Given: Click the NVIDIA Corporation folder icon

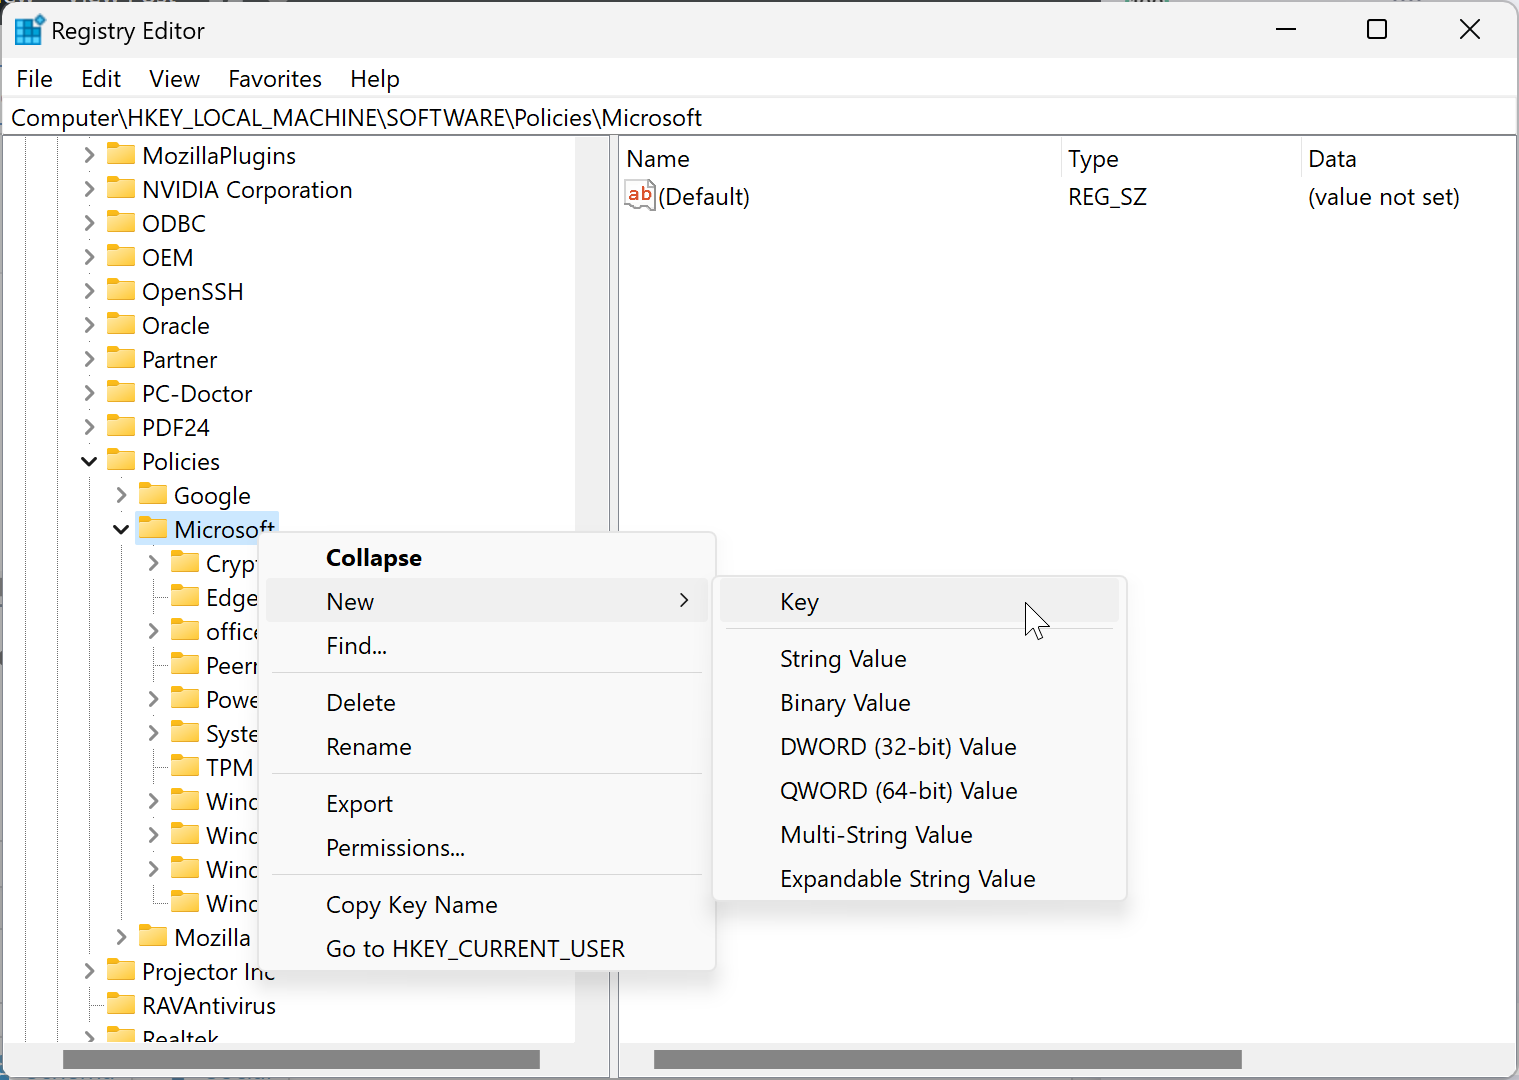Looking at the screenshot, I should [x=121, y=188].
